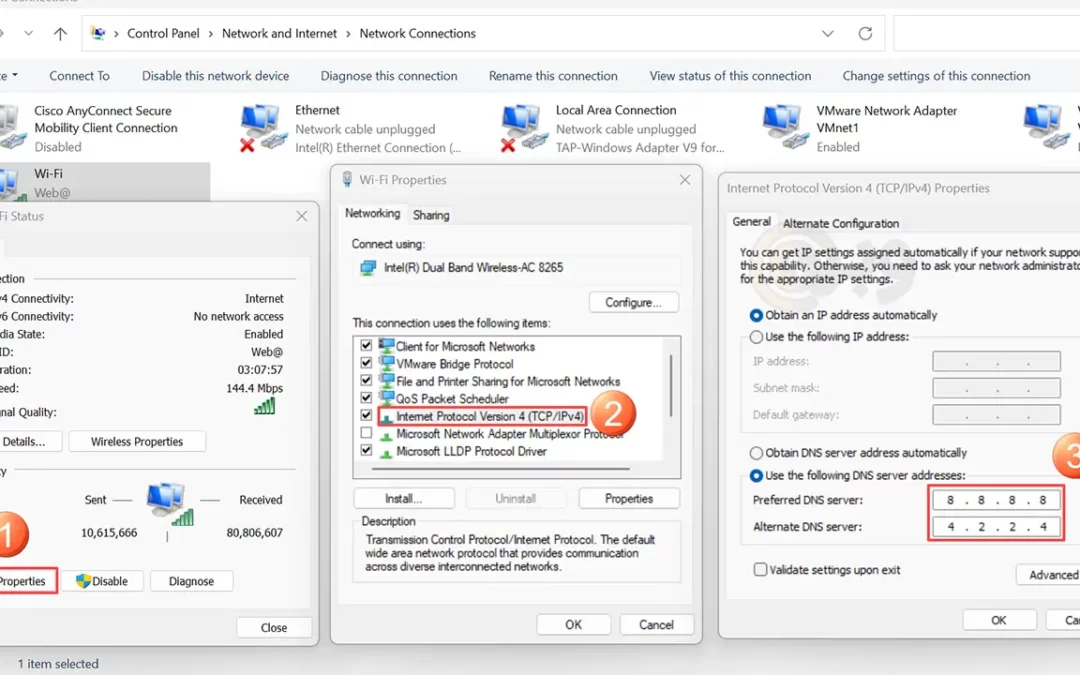Image resolution: width=1080 pixels, height=675 pixels.
Task: Uncheck Client for Microsoft Networks checkbox
Action: [366, 346]
